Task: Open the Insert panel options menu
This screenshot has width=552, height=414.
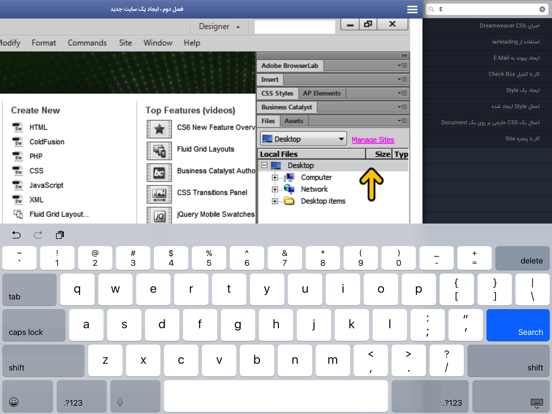Action: [402, 80]
